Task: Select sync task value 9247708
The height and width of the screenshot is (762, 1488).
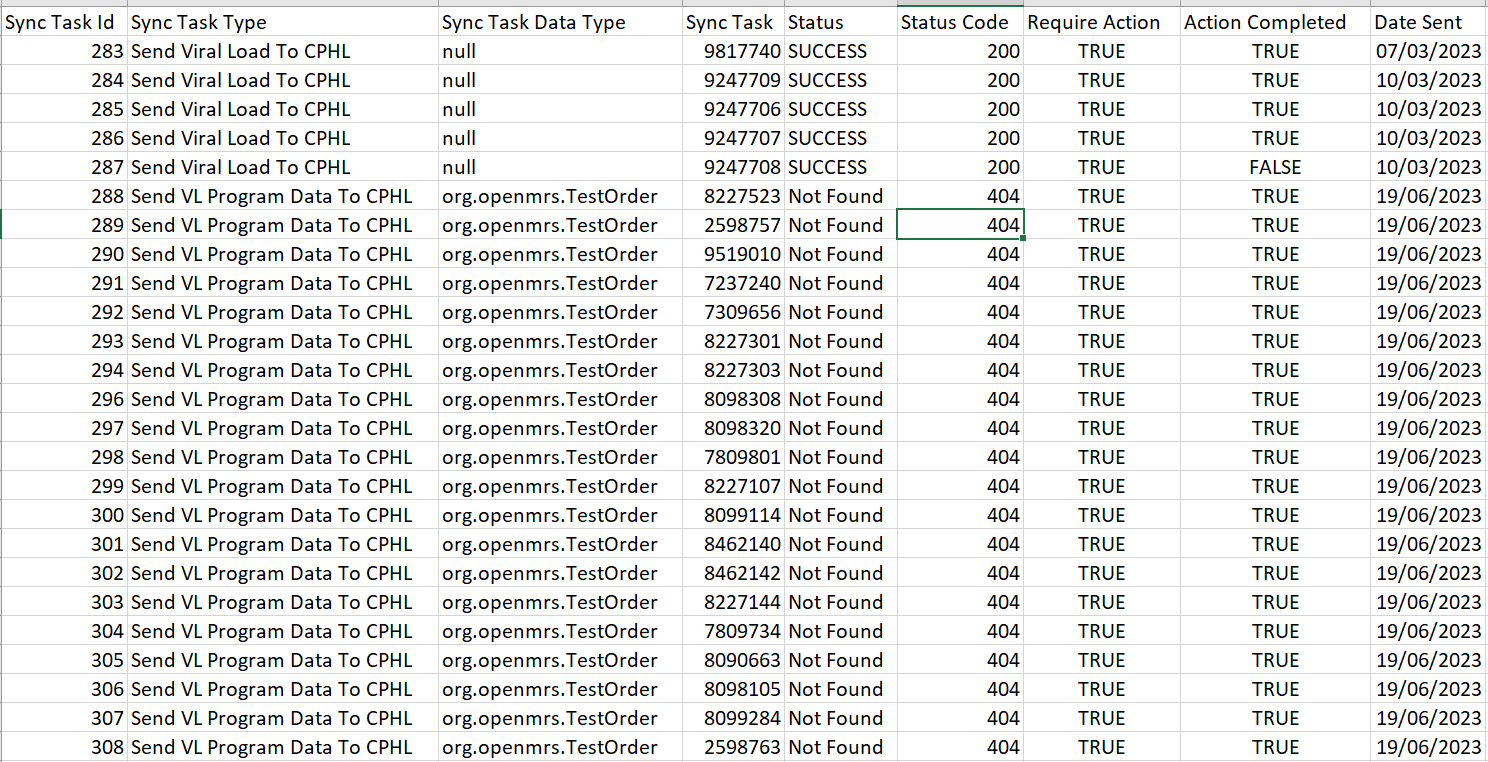Action: (x=733, y=167)
